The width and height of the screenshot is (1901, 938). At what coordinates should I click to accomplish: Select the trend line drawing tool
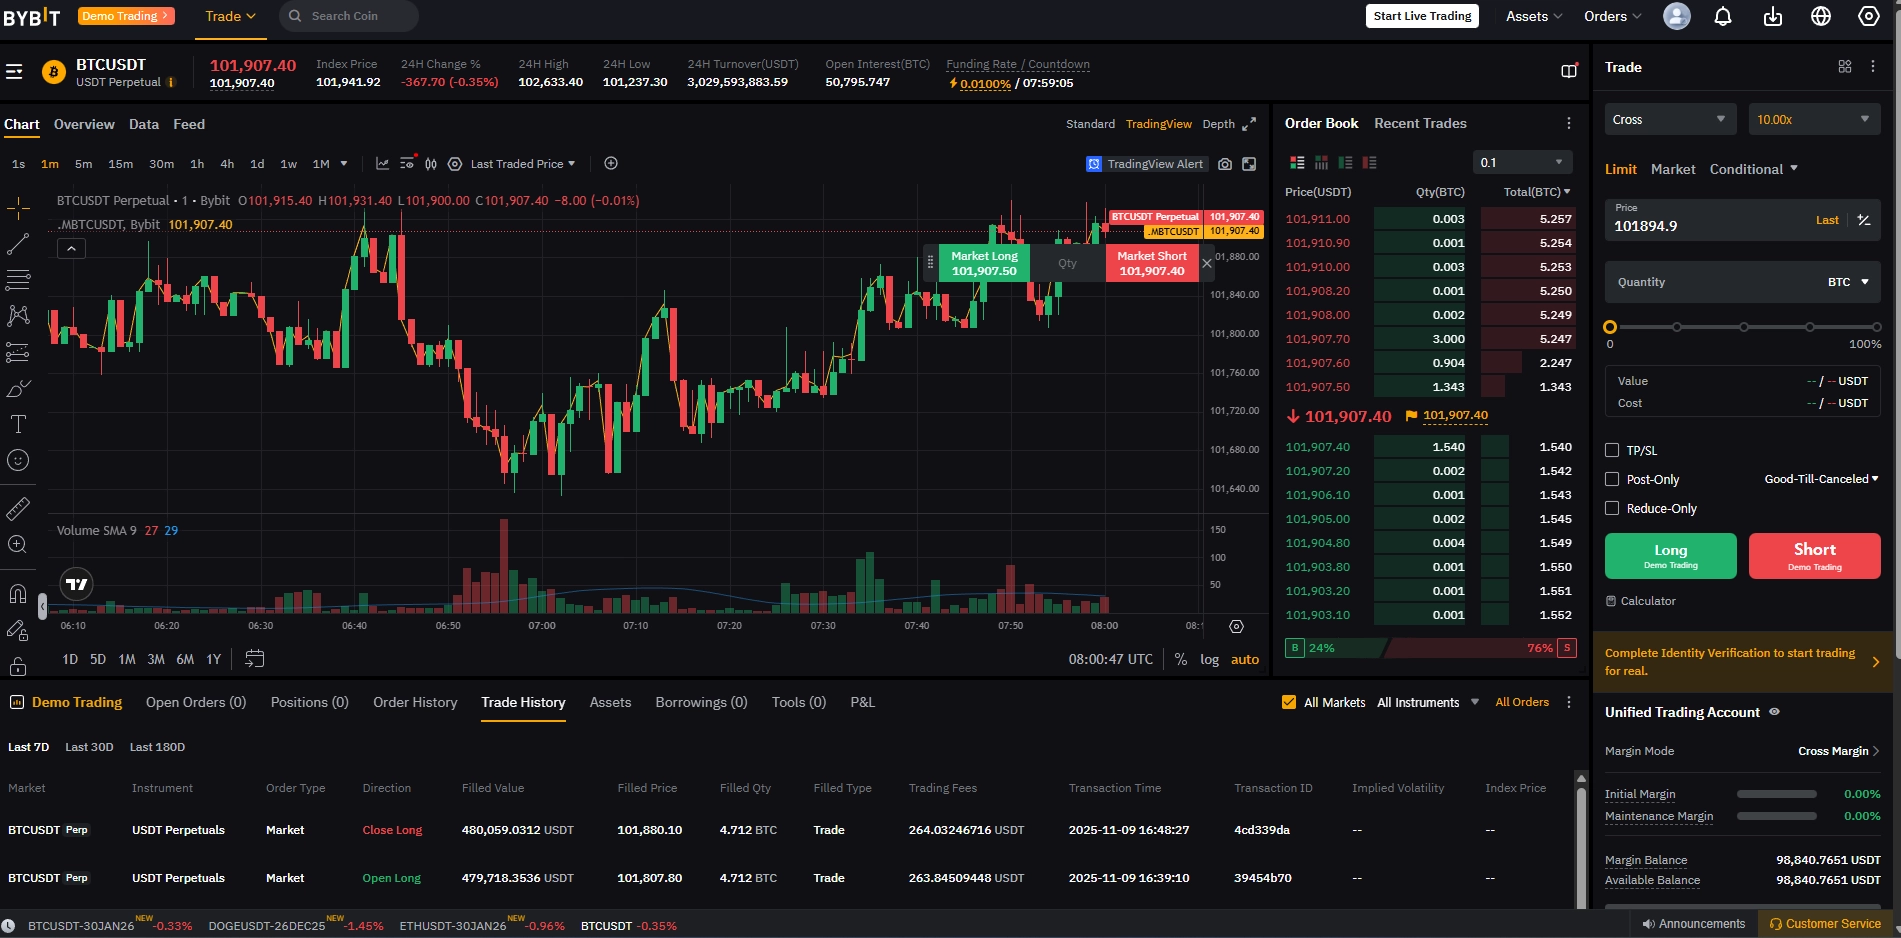(18, 243)
